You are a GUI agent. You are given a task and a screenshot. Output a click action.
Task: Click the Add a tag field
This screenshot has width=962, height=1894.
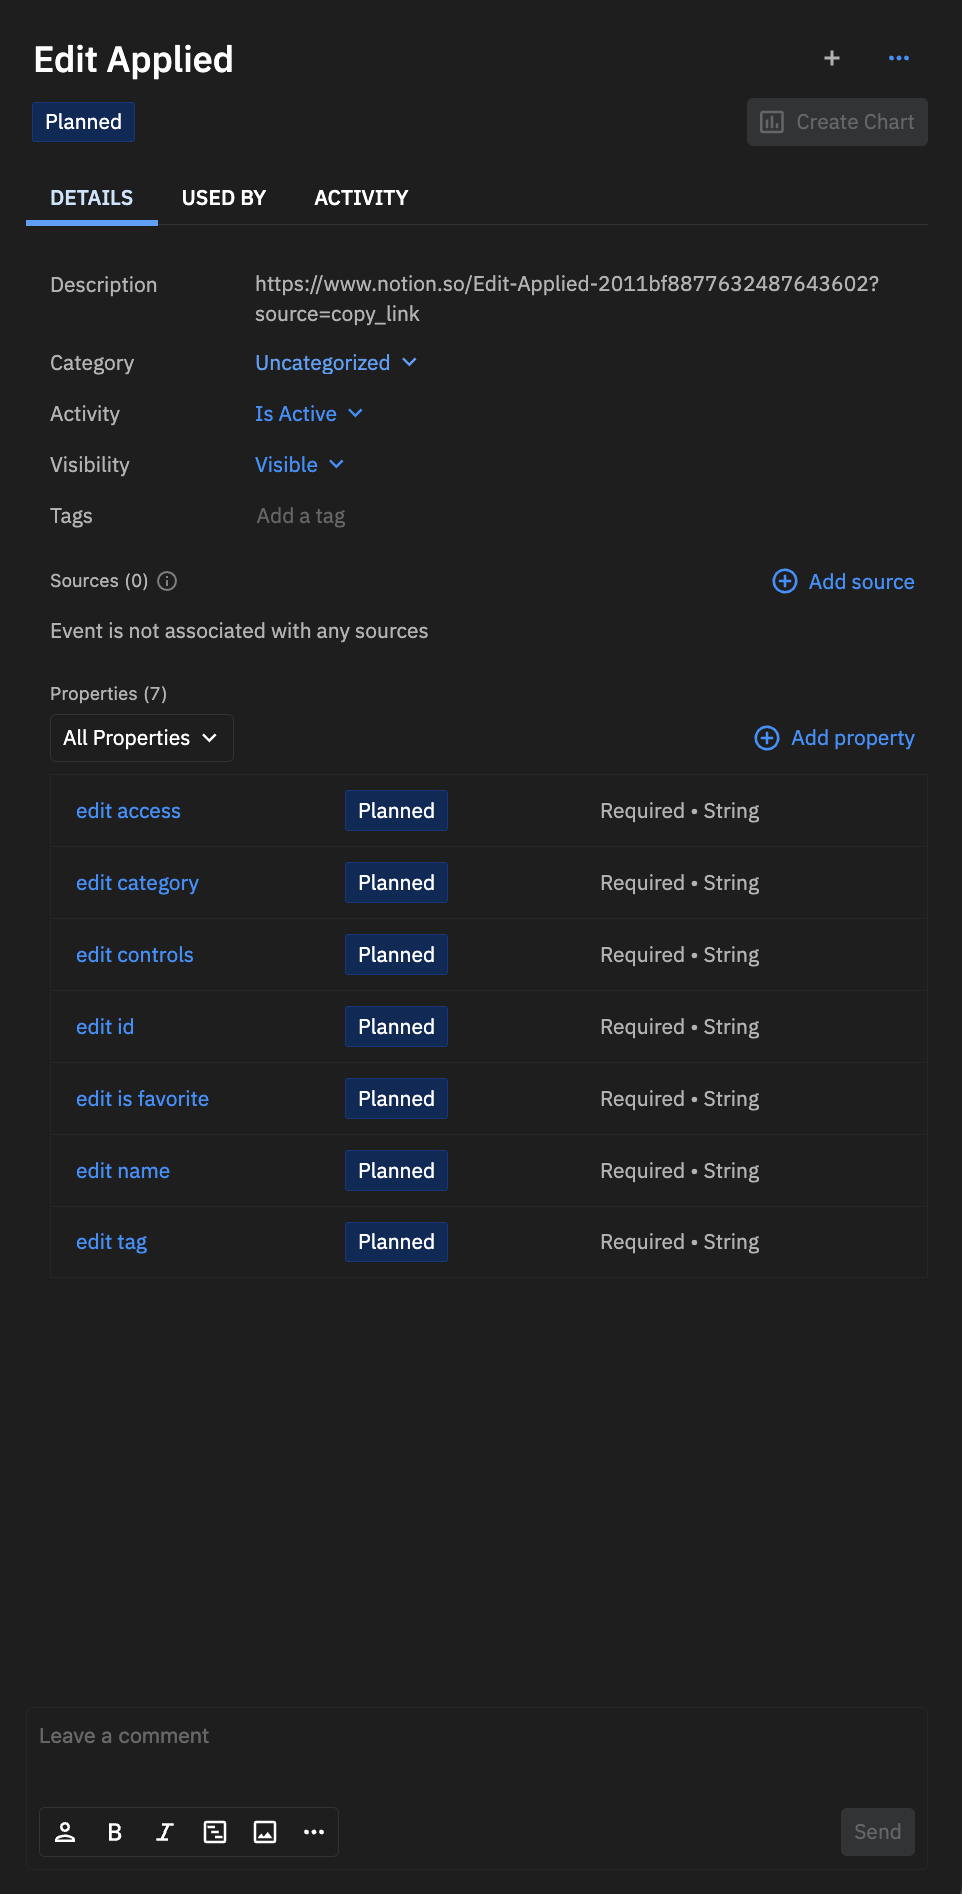301,516
